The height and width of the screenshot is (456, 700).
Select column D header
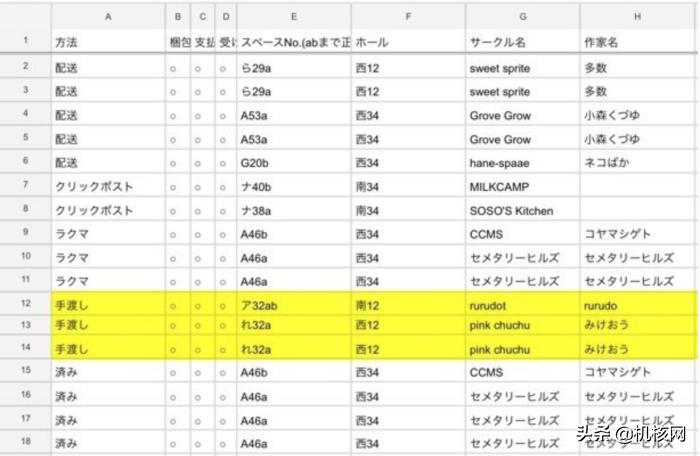(226, 17)
